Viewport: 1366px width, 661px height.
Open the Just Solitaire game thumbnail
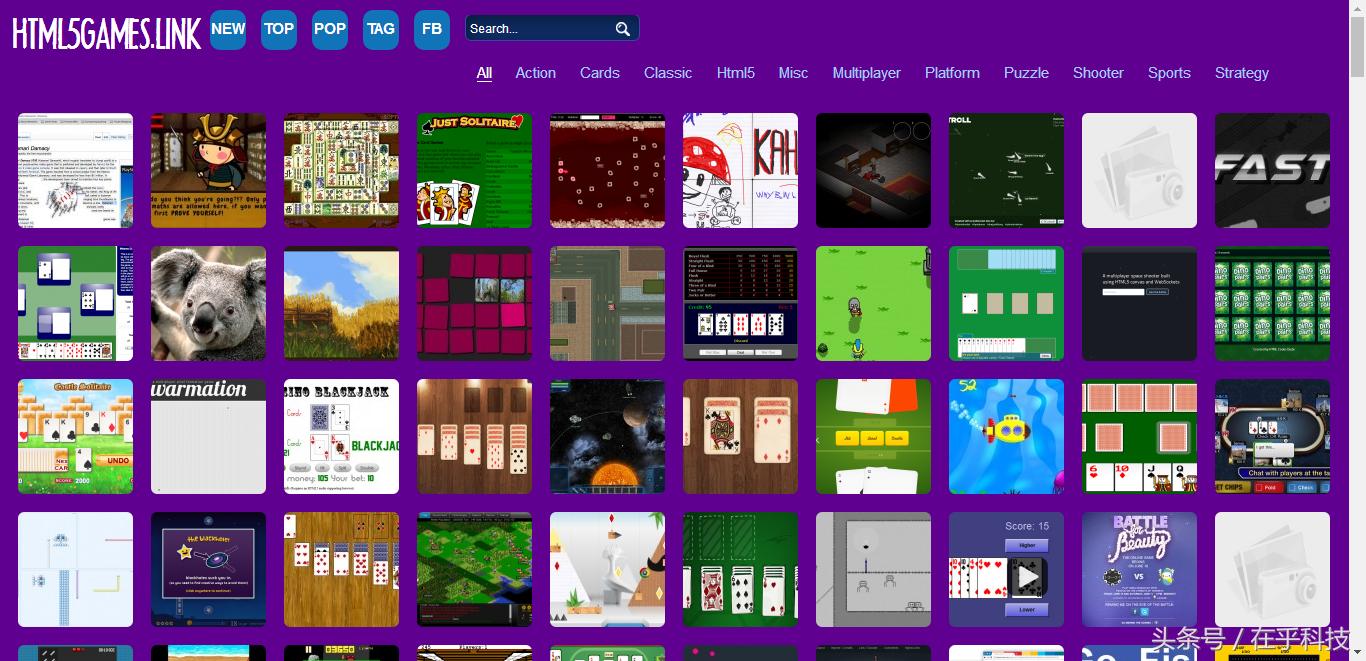[x=474, y=170]
